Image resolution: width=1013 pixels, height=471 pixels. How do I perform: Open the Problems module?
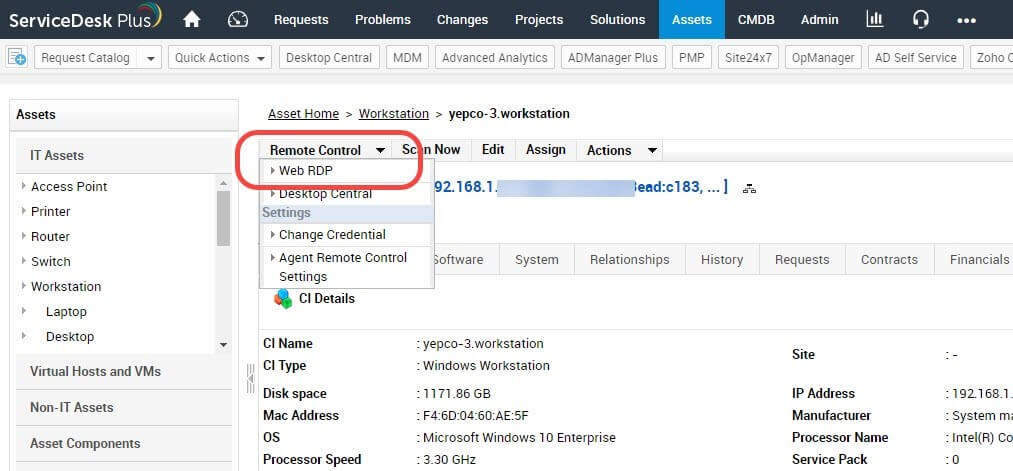382,19
